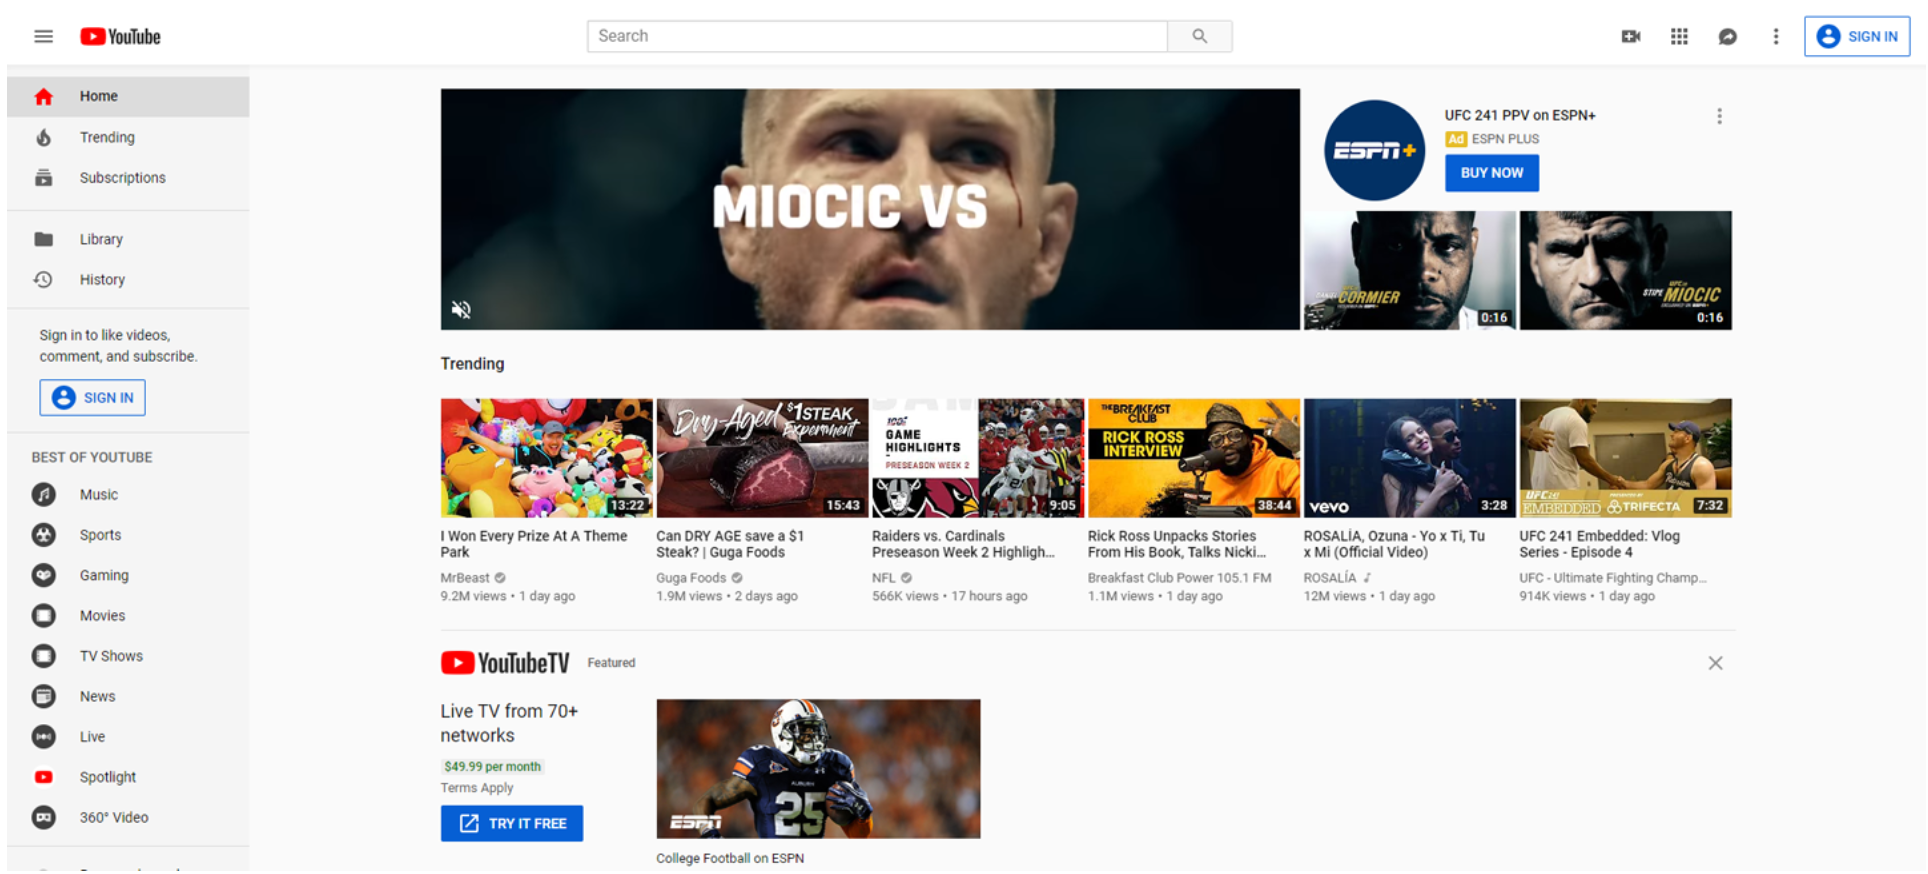The width and height of the screenshot is (1928, 874).
Task: Visit the NFL channel
Action: tap(883, 578)
